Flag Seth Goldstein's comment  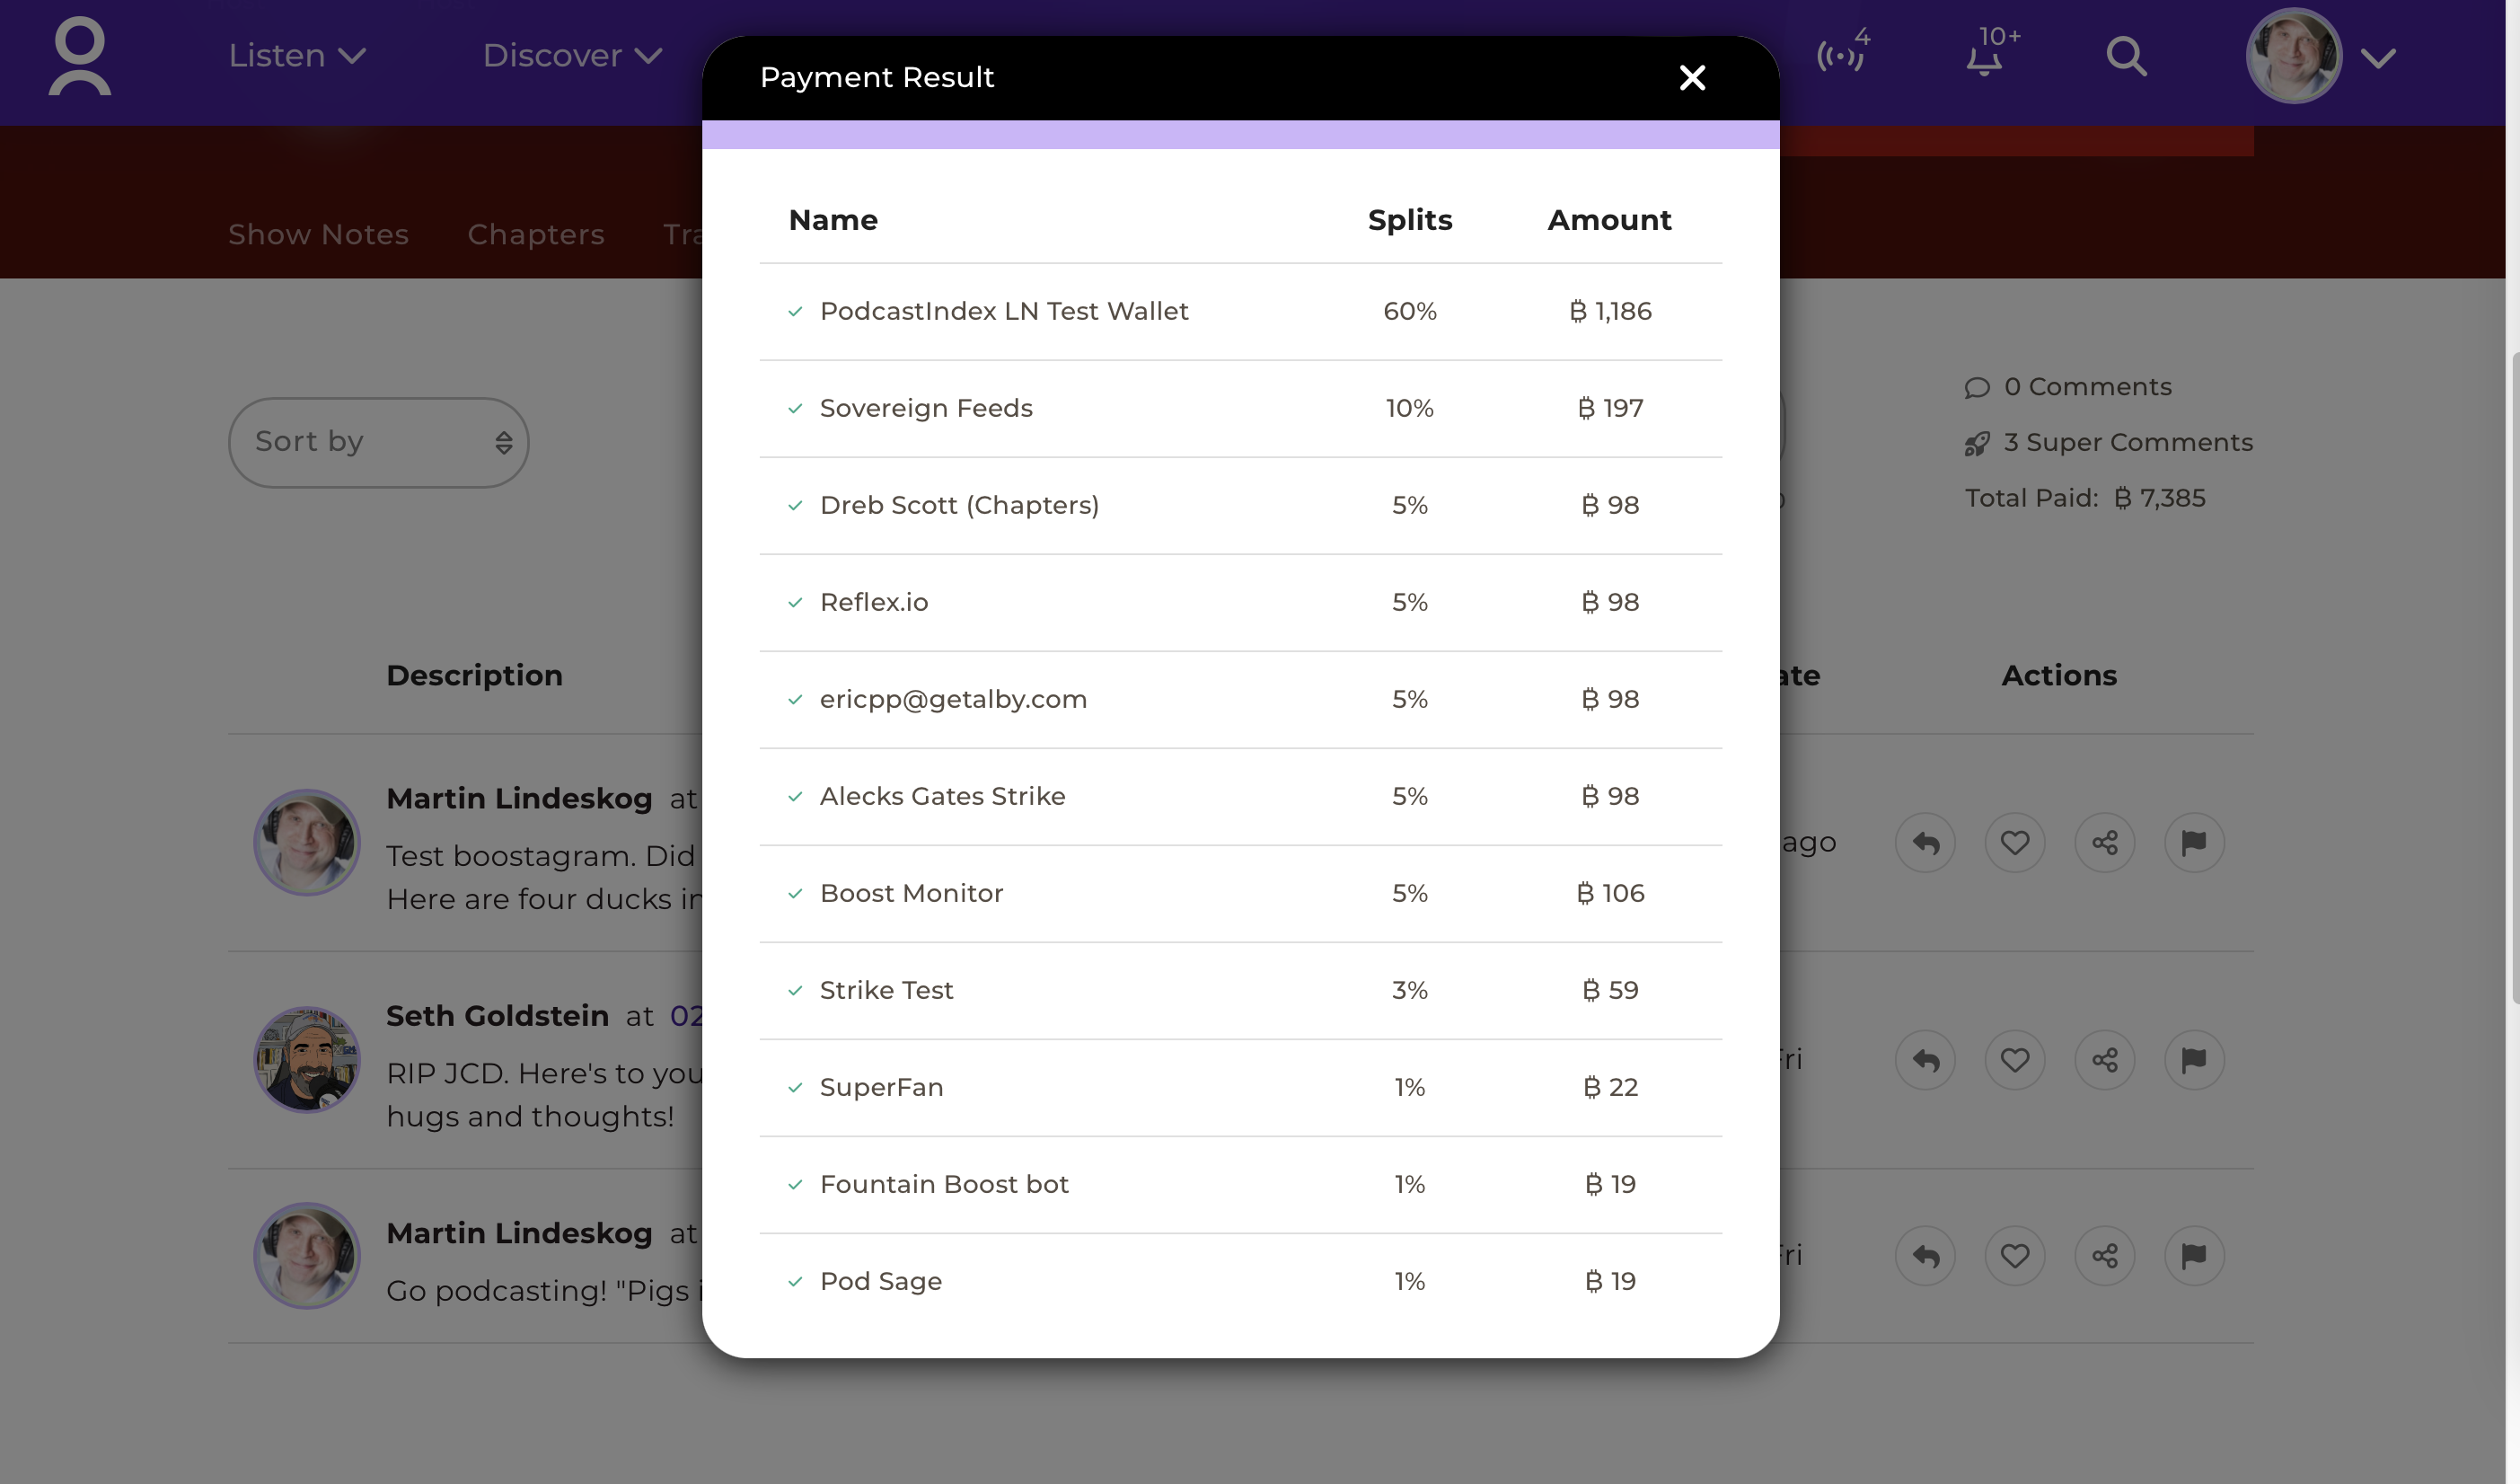2194,1060
